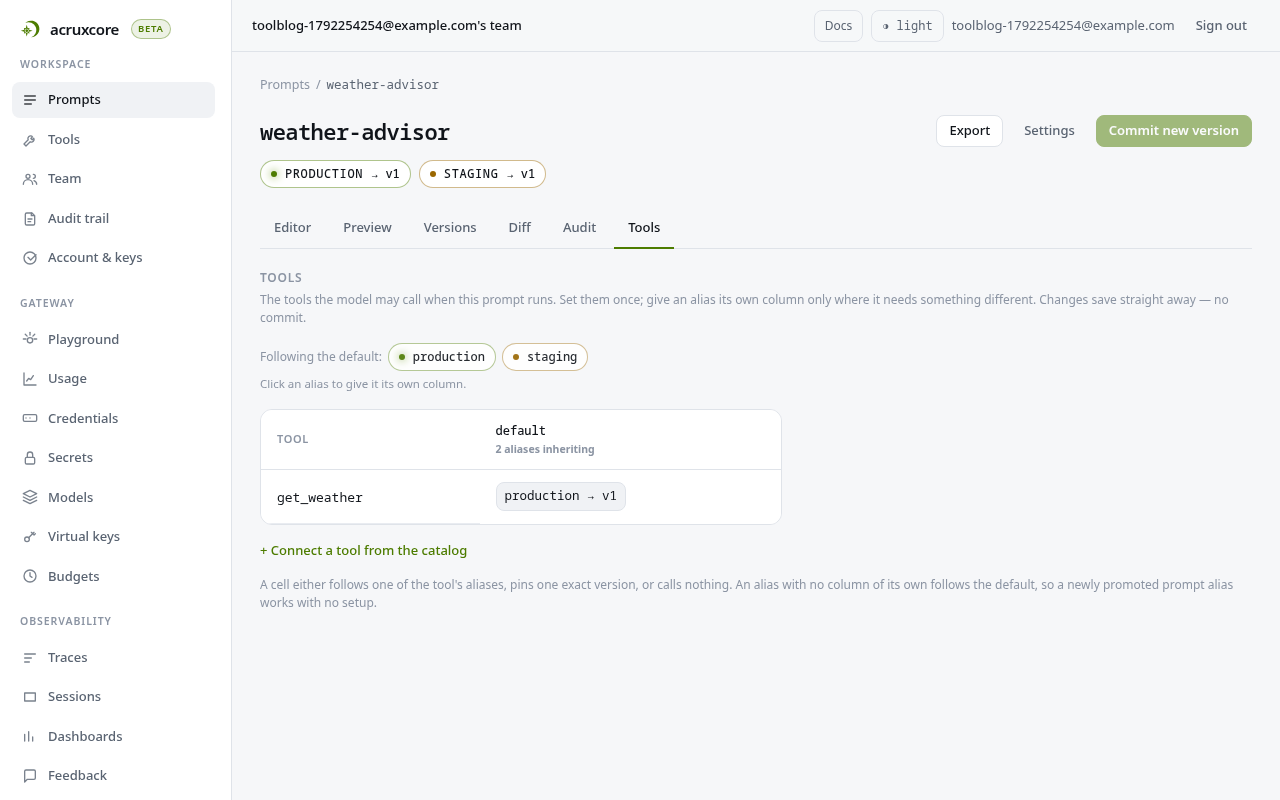
Task: Click the Feedback speech bubble icon
Action: [x=30, y=776]
